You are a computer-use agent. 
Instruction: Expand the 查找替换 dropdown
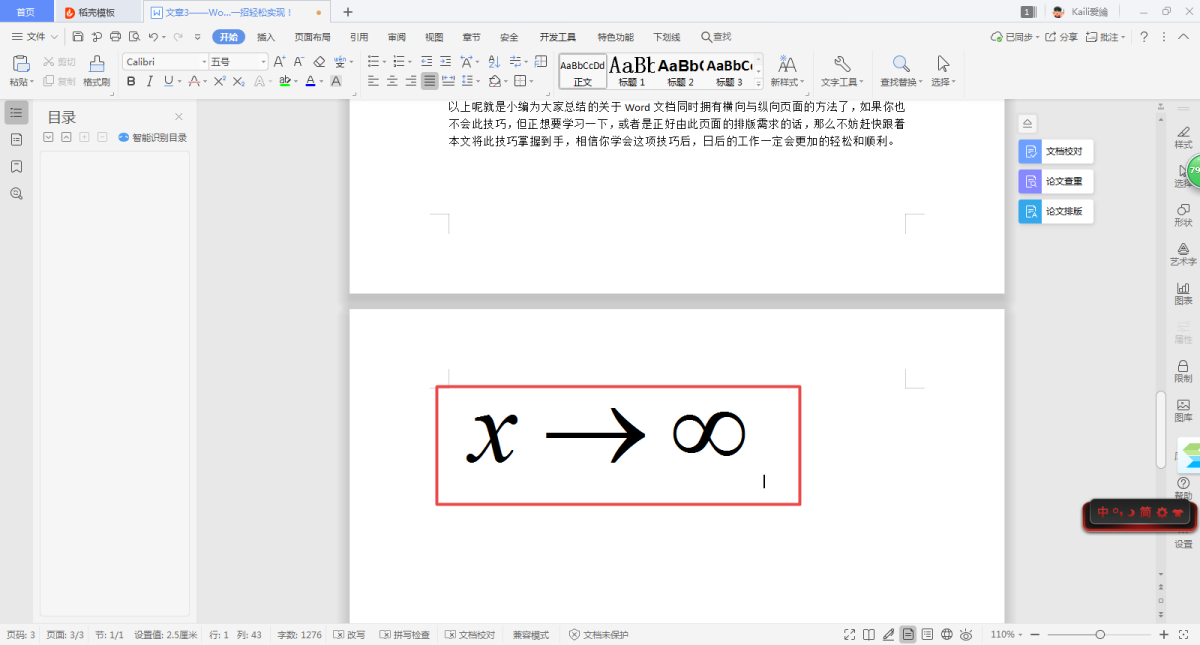(901, 82)
